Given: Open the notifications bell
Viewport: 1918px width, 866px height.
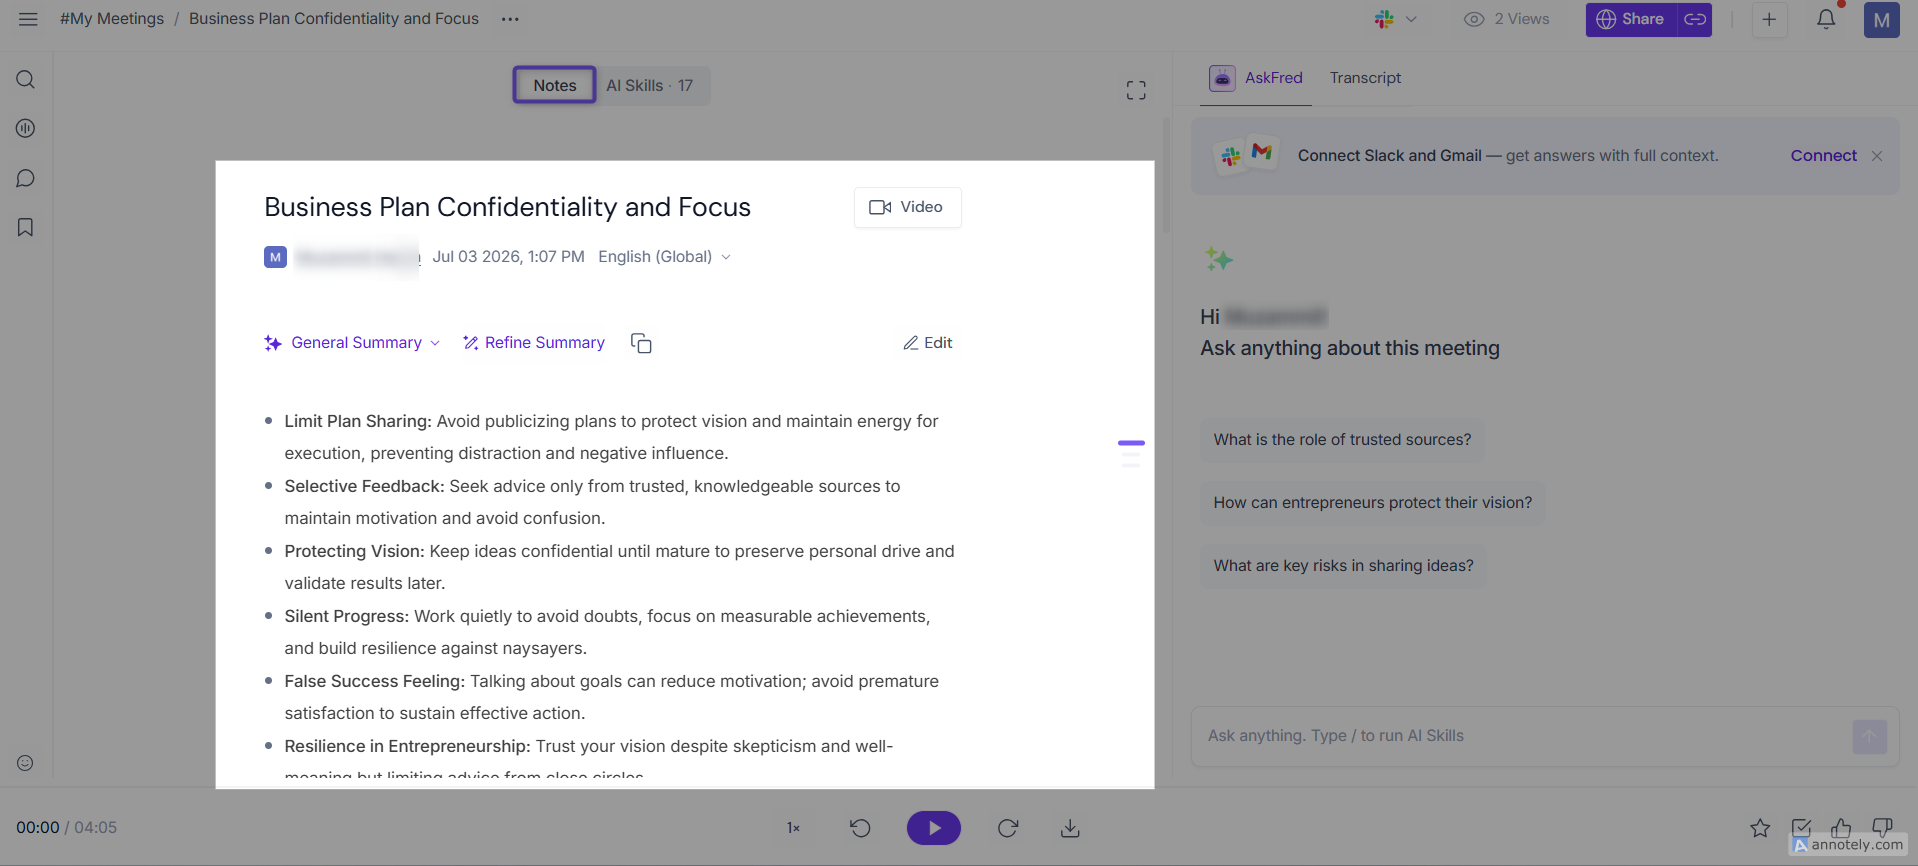Looking at the screenshot, I should tap(1826, 19).
